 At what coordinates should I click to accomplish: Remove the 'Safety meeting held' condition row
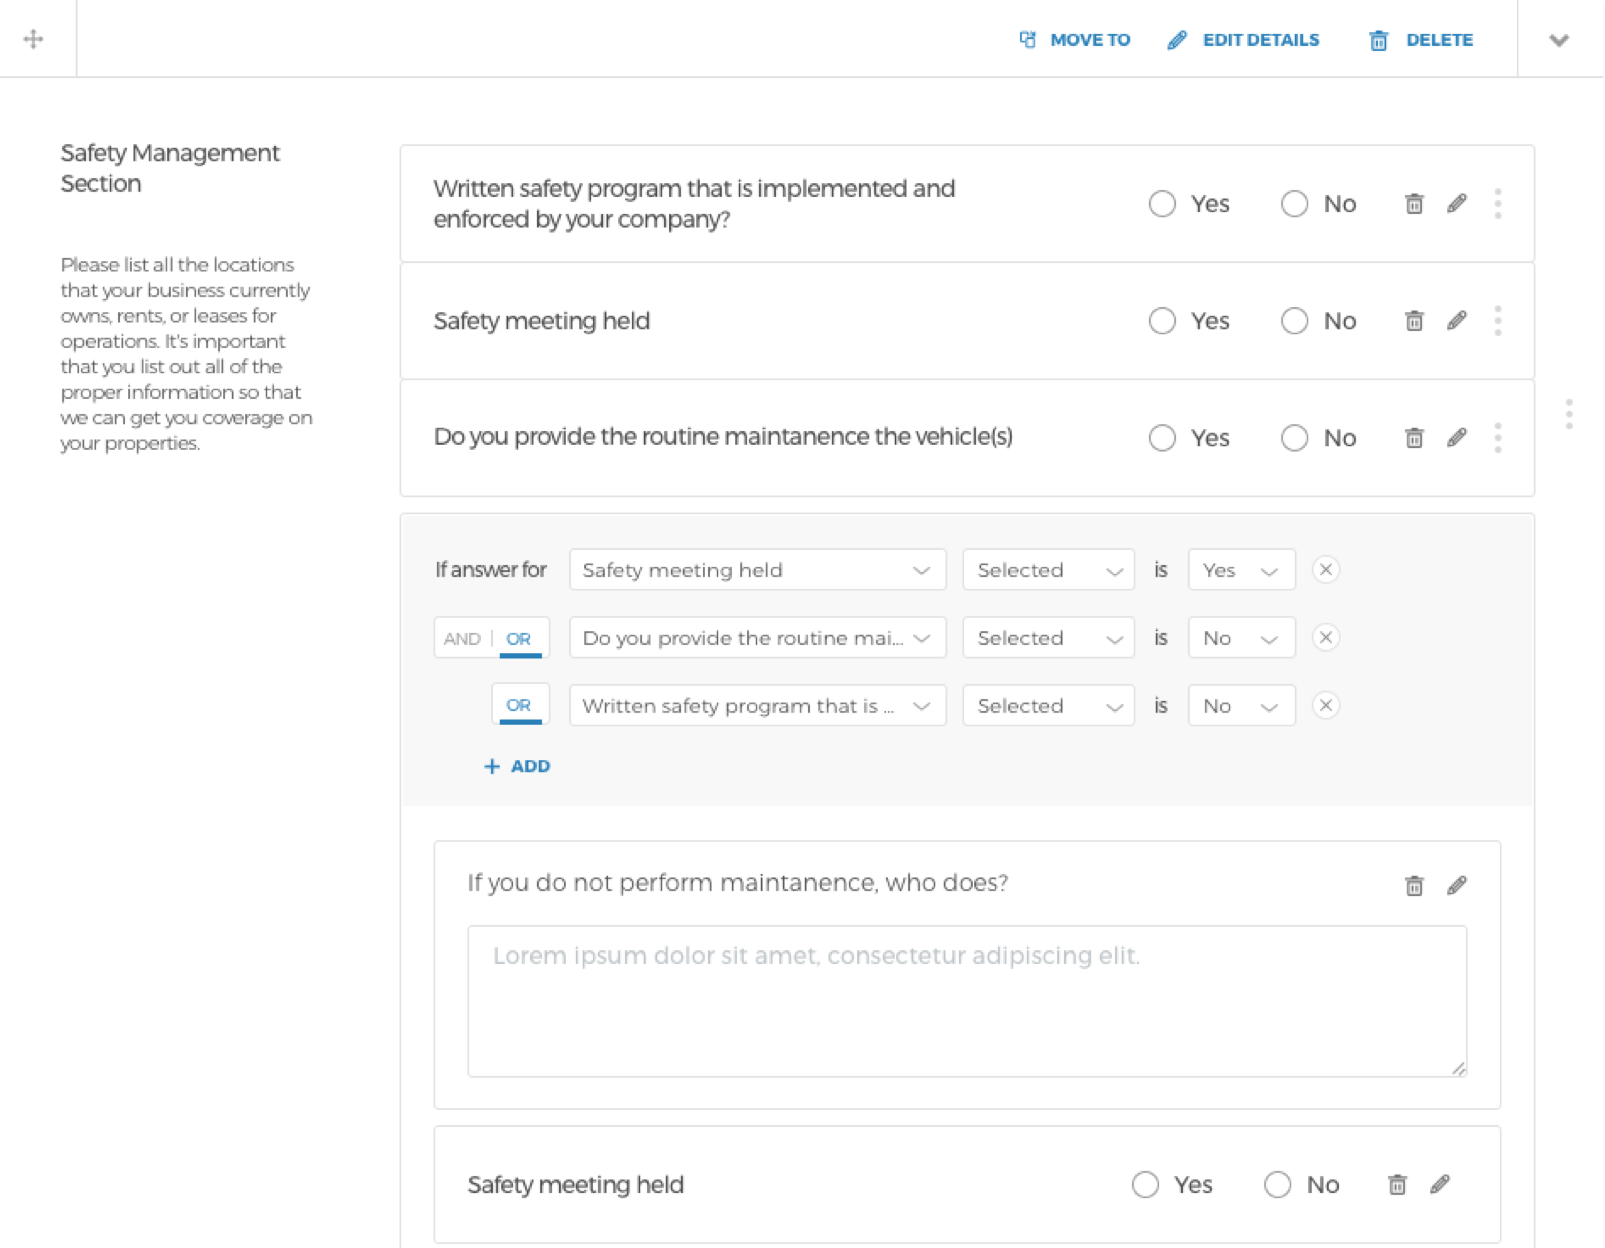click(x=1326, y=570)
